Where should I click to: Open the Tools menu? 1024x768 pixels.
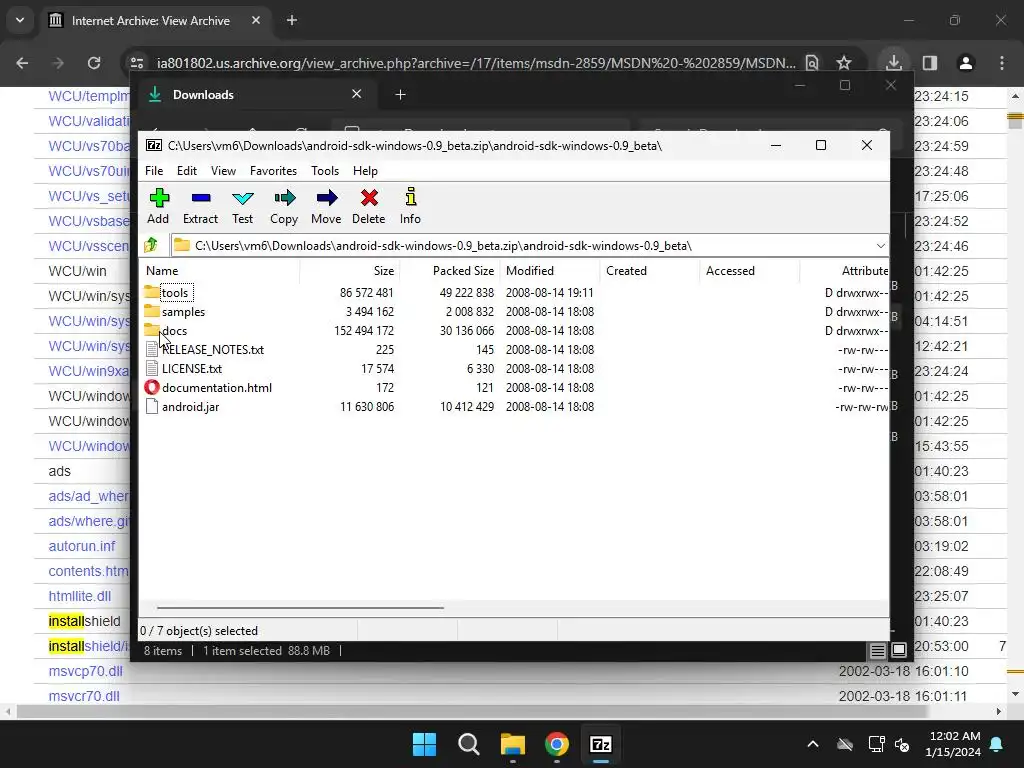coord(325,170)
